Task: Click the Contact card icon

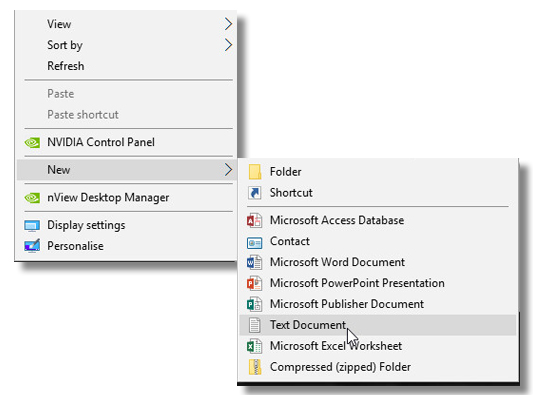Action: click(254, 242)
